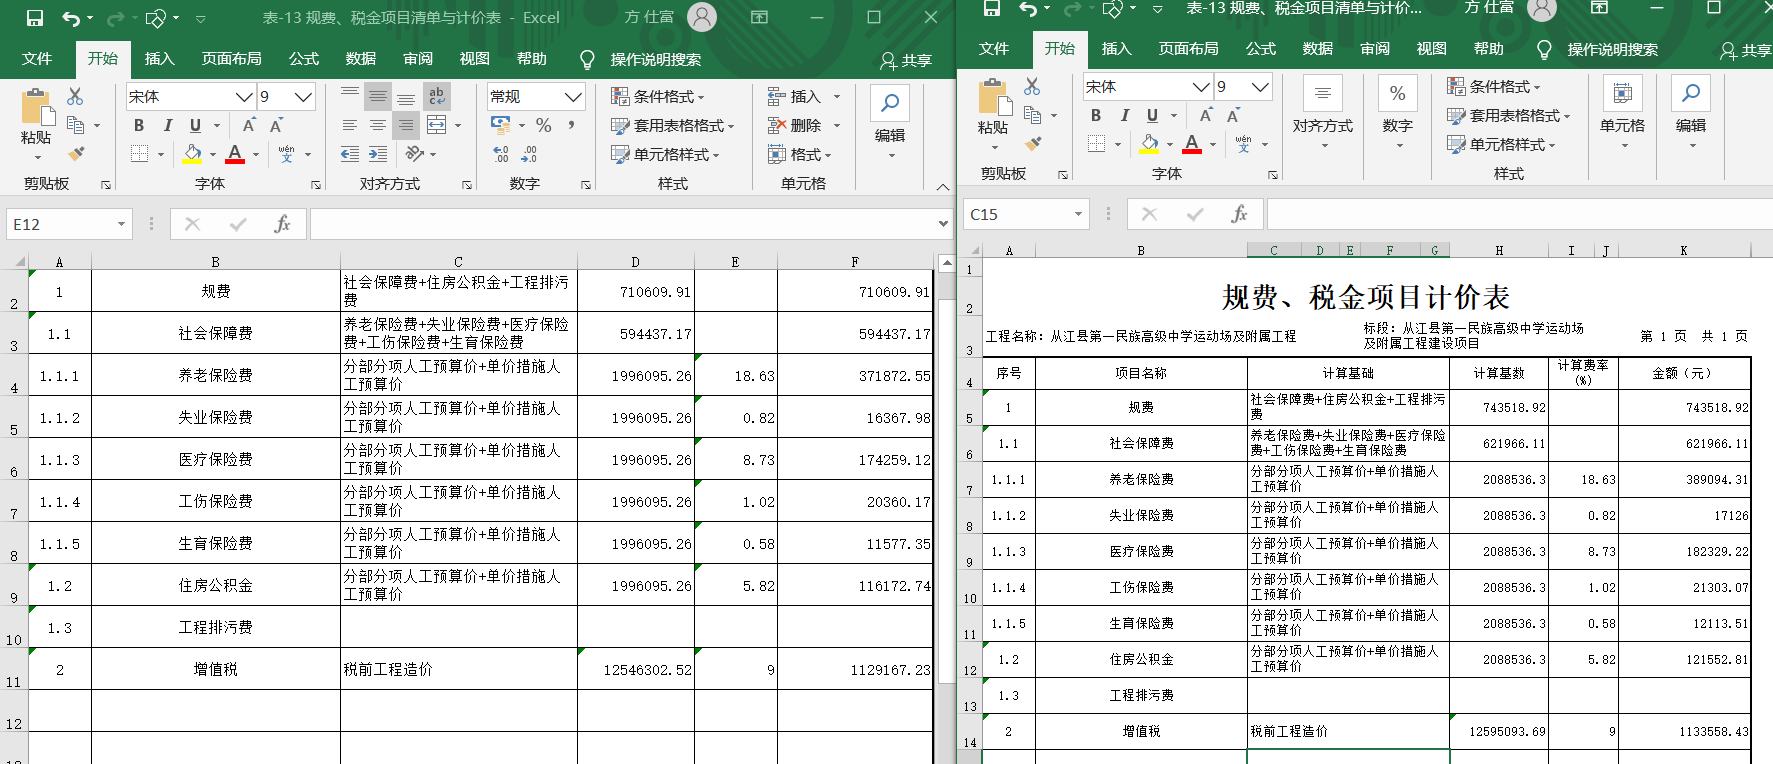Click Insert Function fx in right window
The height and width of the screenshot is (764, 1773).
click(x=1239, y=214)
